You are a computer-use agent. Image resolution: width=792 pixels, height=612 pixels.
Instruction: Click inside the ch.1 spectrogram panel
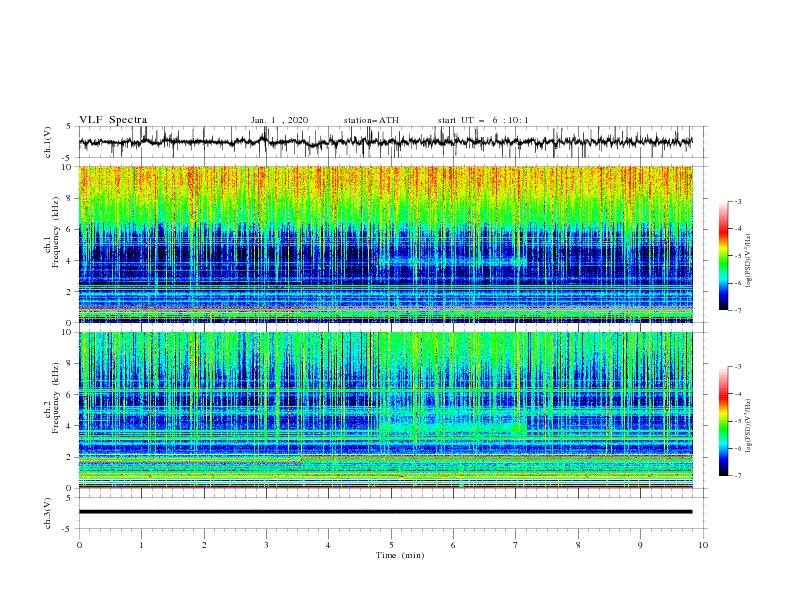point(385,244)
